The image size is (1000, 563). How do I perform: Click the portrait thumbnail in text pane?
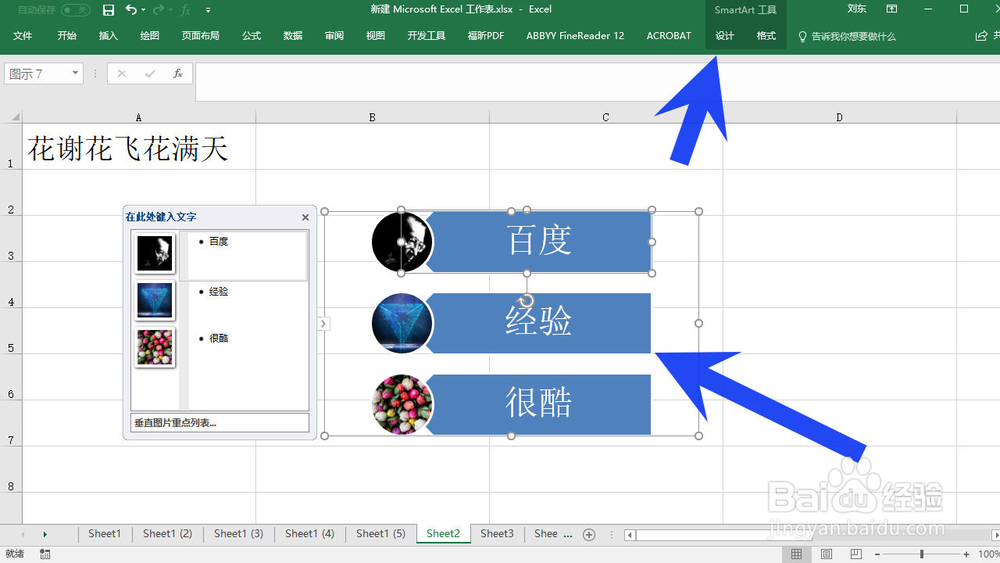155,253
